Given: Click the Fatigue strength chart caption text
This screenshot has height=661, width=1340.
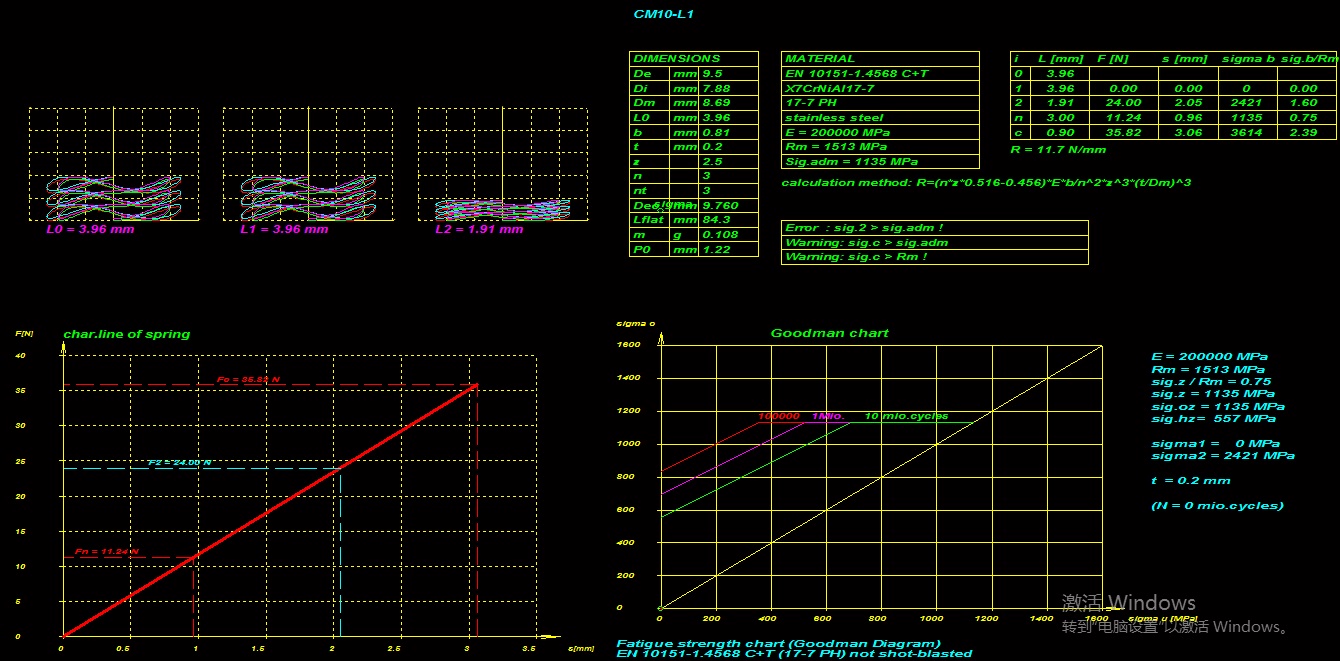Looking at the screenshot, I should 778,644.
